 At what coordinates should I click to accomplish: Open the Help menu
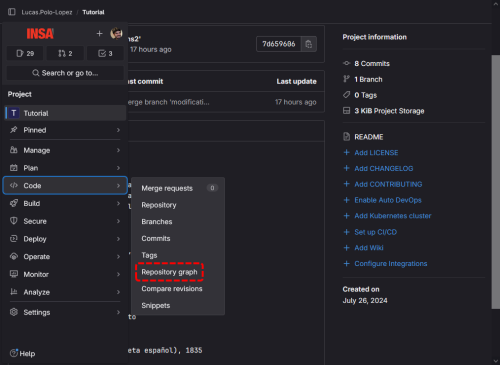(x=22, y=353)
